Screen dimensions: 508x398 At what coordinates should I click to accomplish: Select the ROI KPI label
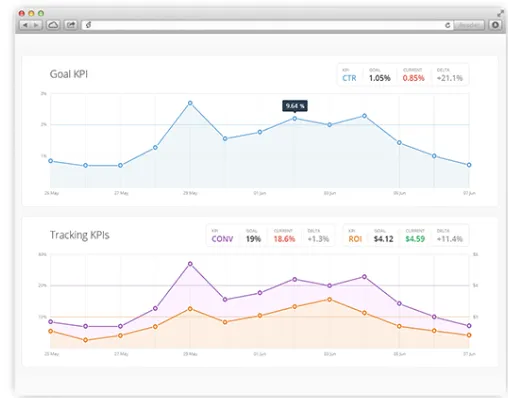click(355, 239)
